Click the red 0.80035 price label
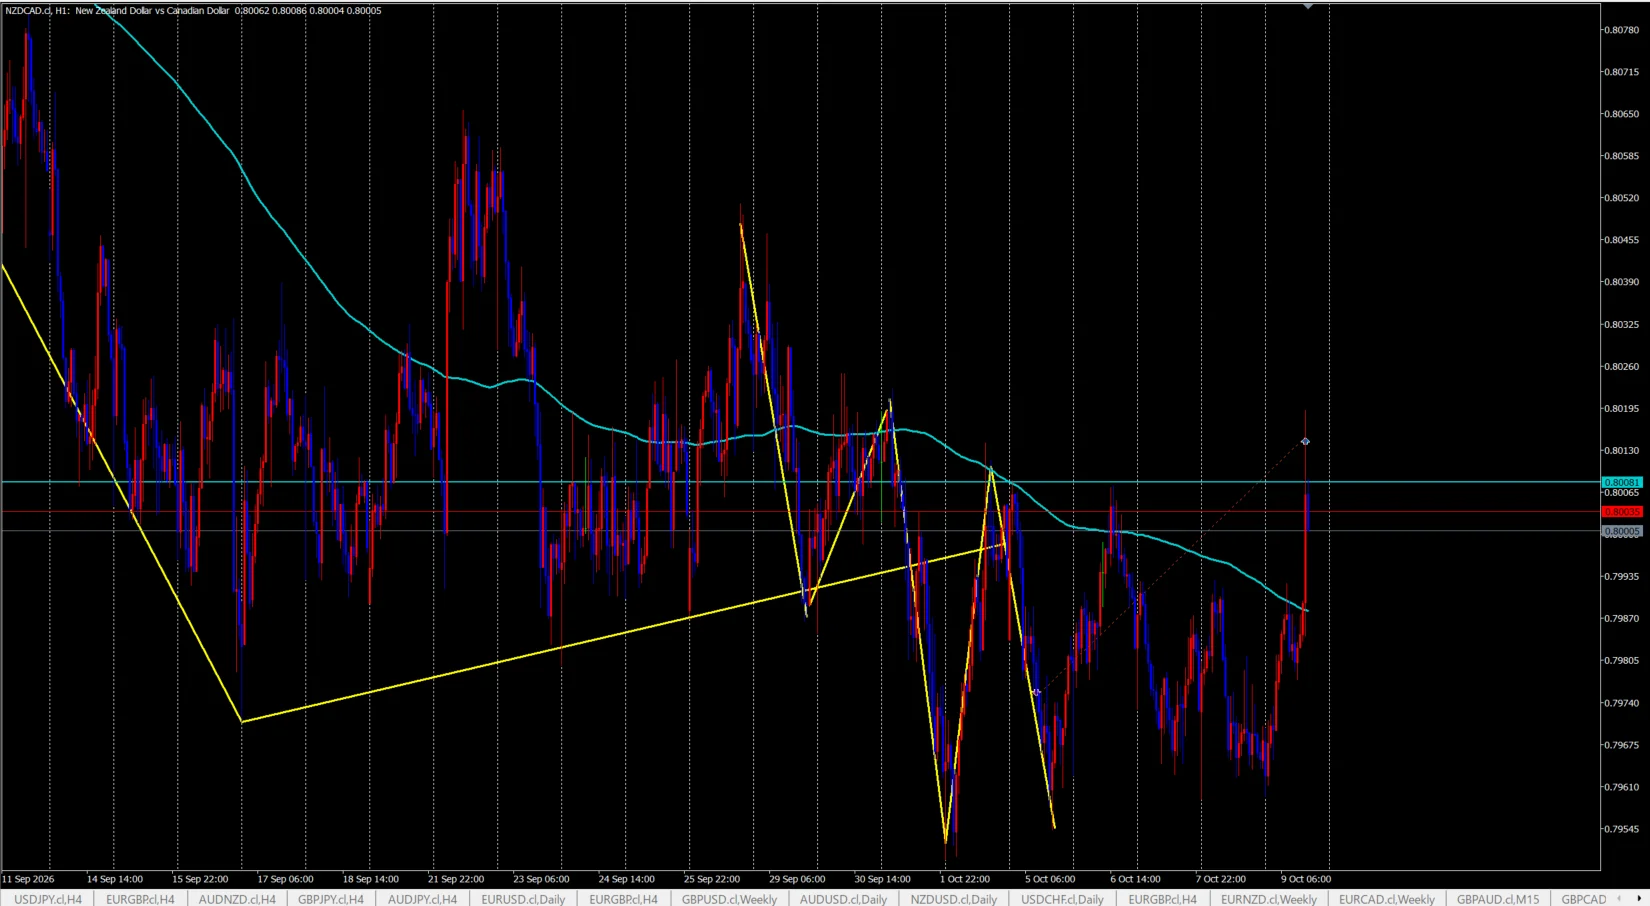This screenshot has width=1650, height=906. click(1621, 512)
